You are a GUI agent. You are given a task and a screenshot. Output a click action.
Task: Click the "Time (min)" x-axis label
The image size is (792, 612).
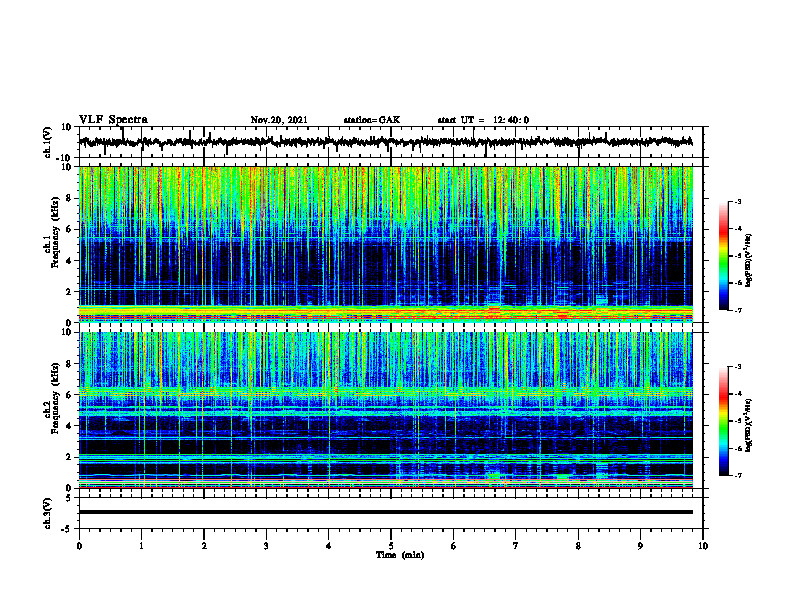pos(400,555)
